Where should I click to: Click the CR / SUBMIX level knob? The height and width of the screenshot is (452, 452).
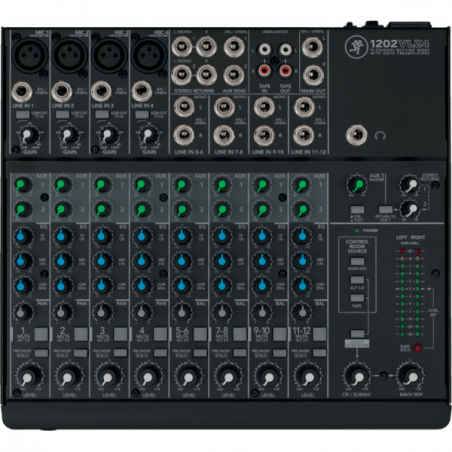pos(357,376)
